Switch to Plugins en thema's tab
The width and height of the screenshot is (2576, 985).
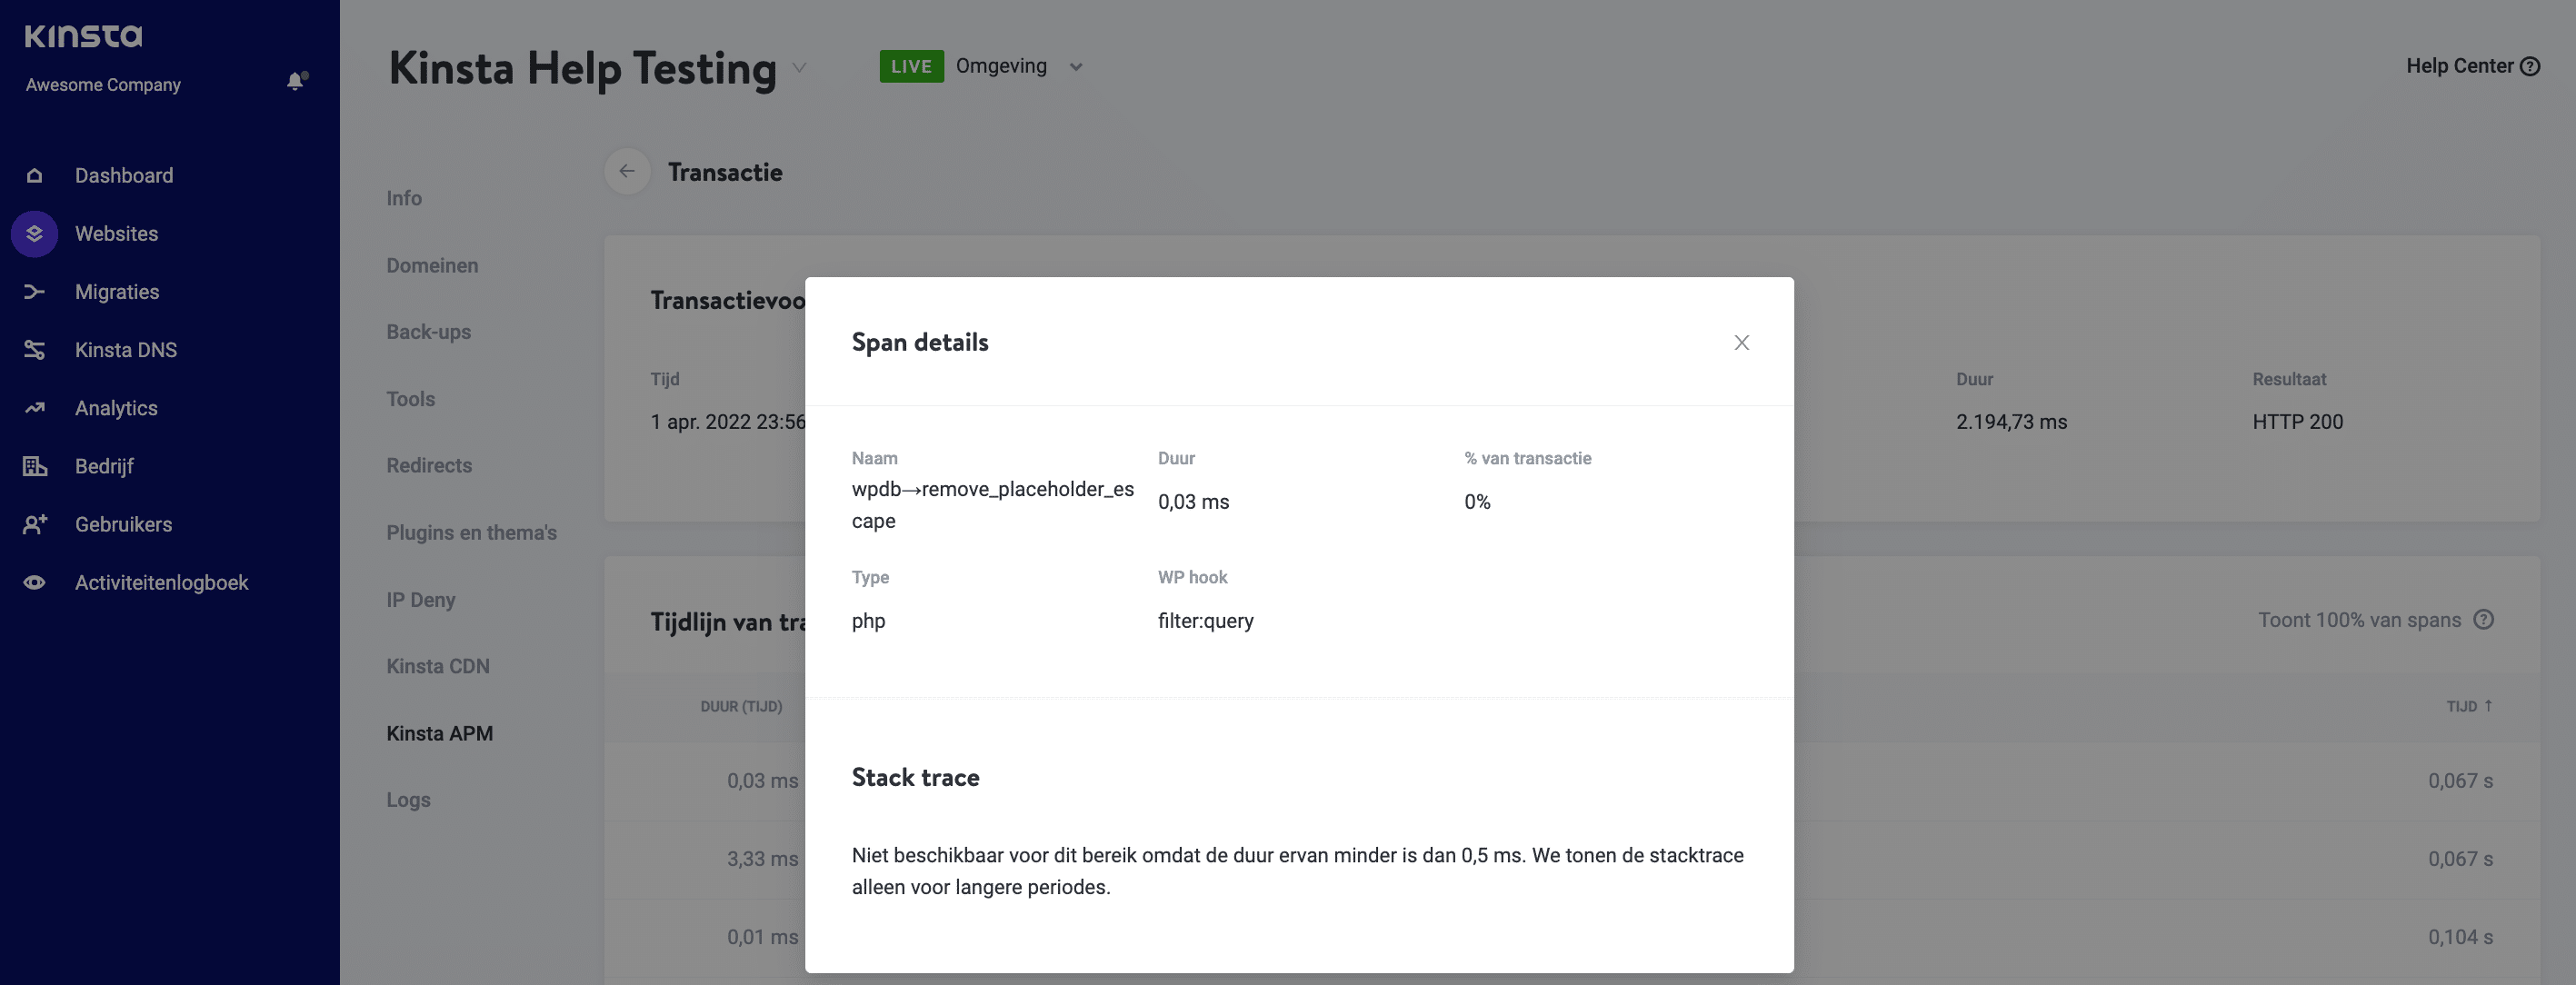point(471,532)
